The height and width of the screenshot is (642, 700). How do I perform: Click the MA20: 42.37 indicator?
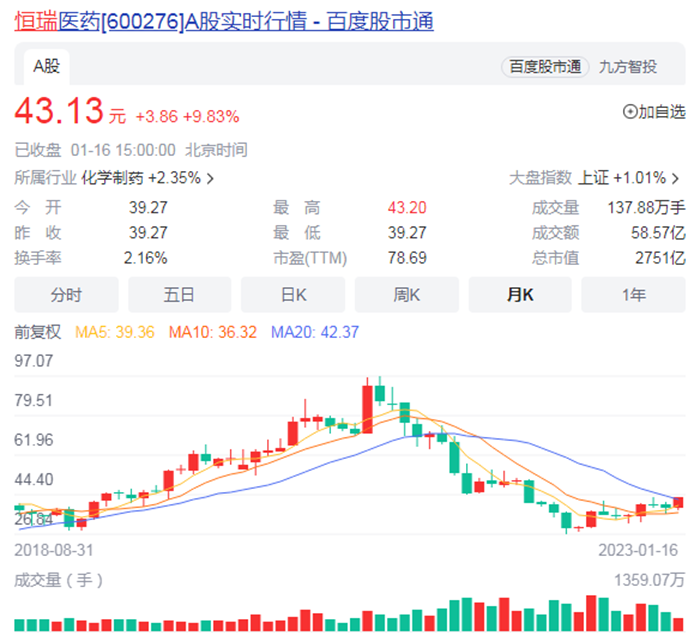coord(315,332)
